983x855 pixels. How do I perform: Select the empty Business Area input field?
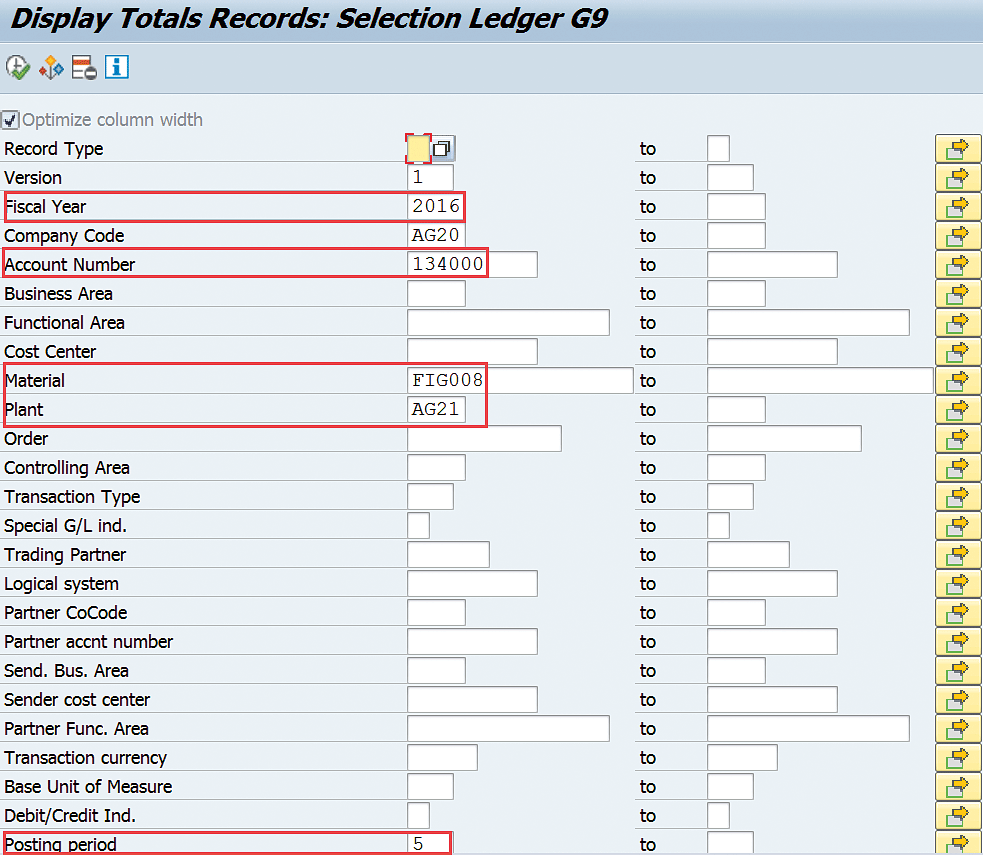[436, 294]
